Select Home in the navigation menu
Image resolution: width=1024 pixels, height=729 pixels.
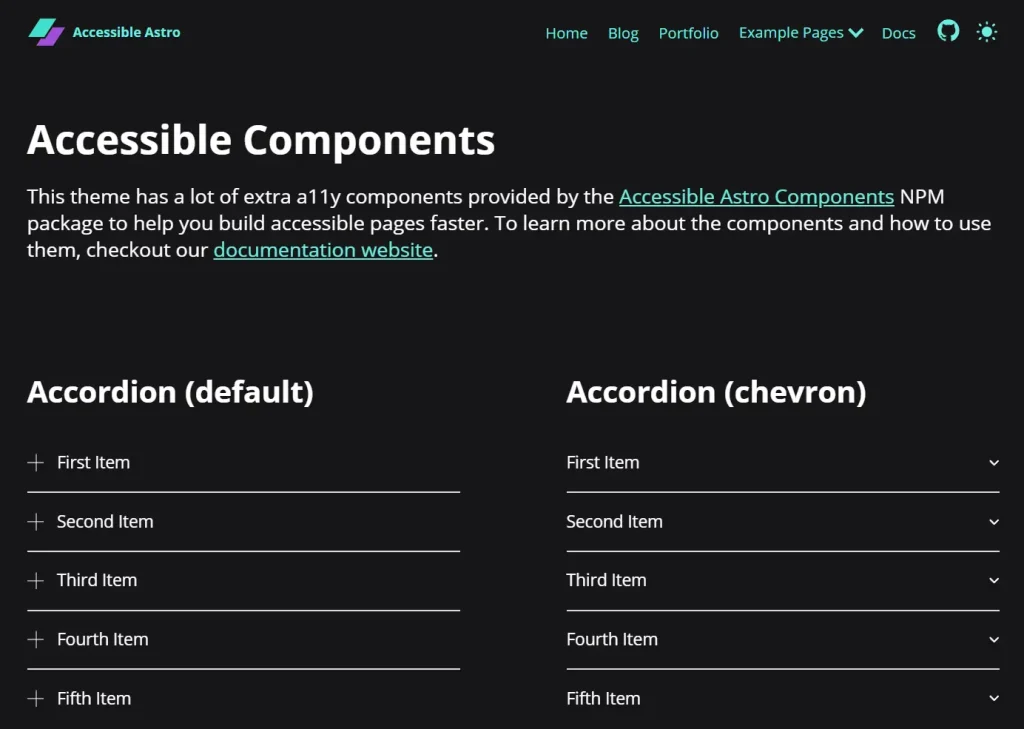566,33
